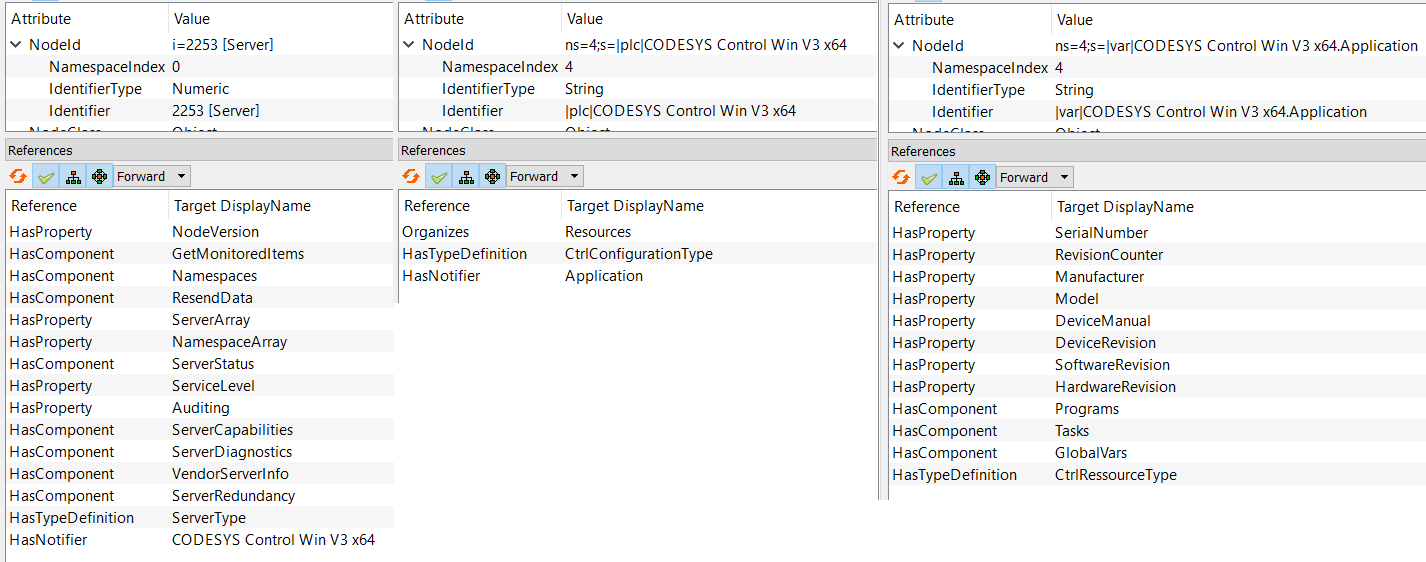Toggle hierarchical references icon in middle panel

tap(465, 176)
